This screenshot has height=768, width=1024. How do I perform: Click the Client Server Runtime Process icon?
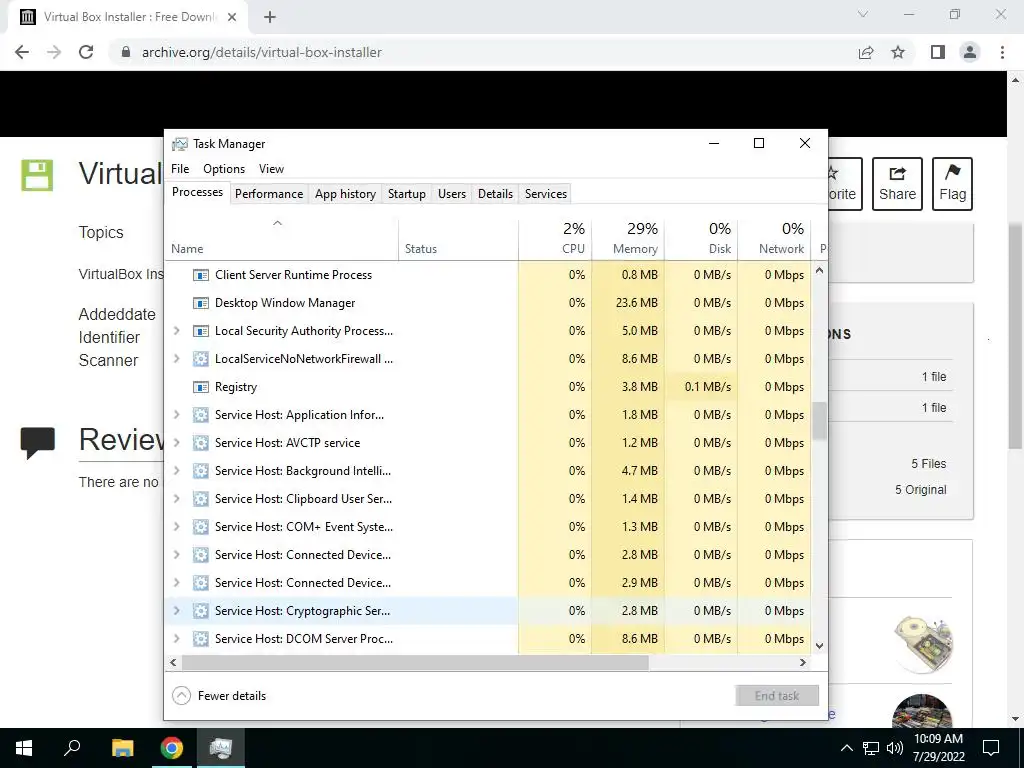coord(200,275)
